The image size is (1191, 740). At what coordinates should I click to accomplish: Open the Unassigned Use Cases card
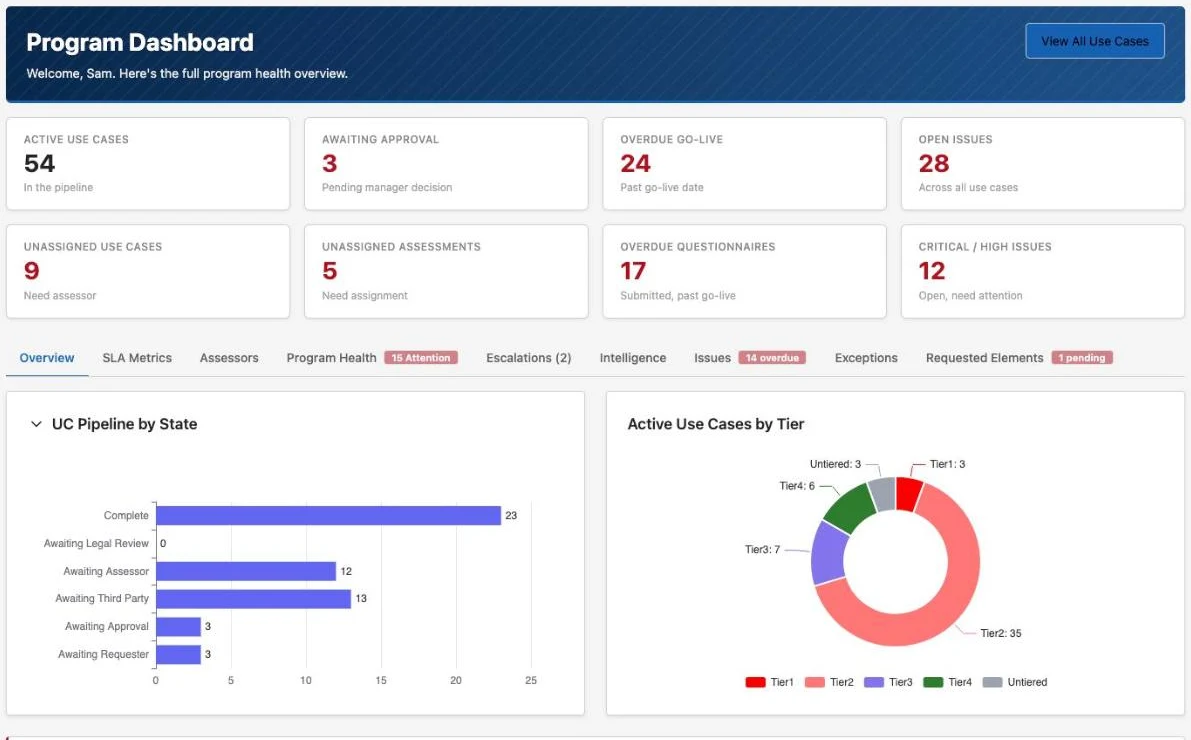[148, 271]
